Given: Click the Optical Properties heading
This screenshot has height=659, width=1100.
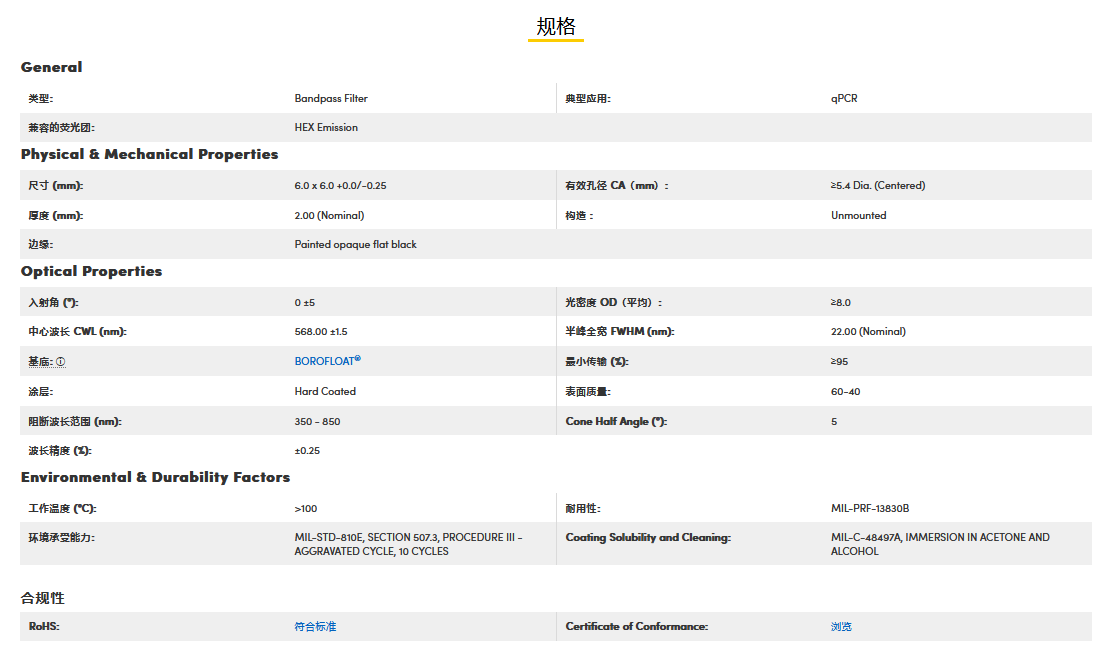Looking at the screenshot, I should 91,271.
